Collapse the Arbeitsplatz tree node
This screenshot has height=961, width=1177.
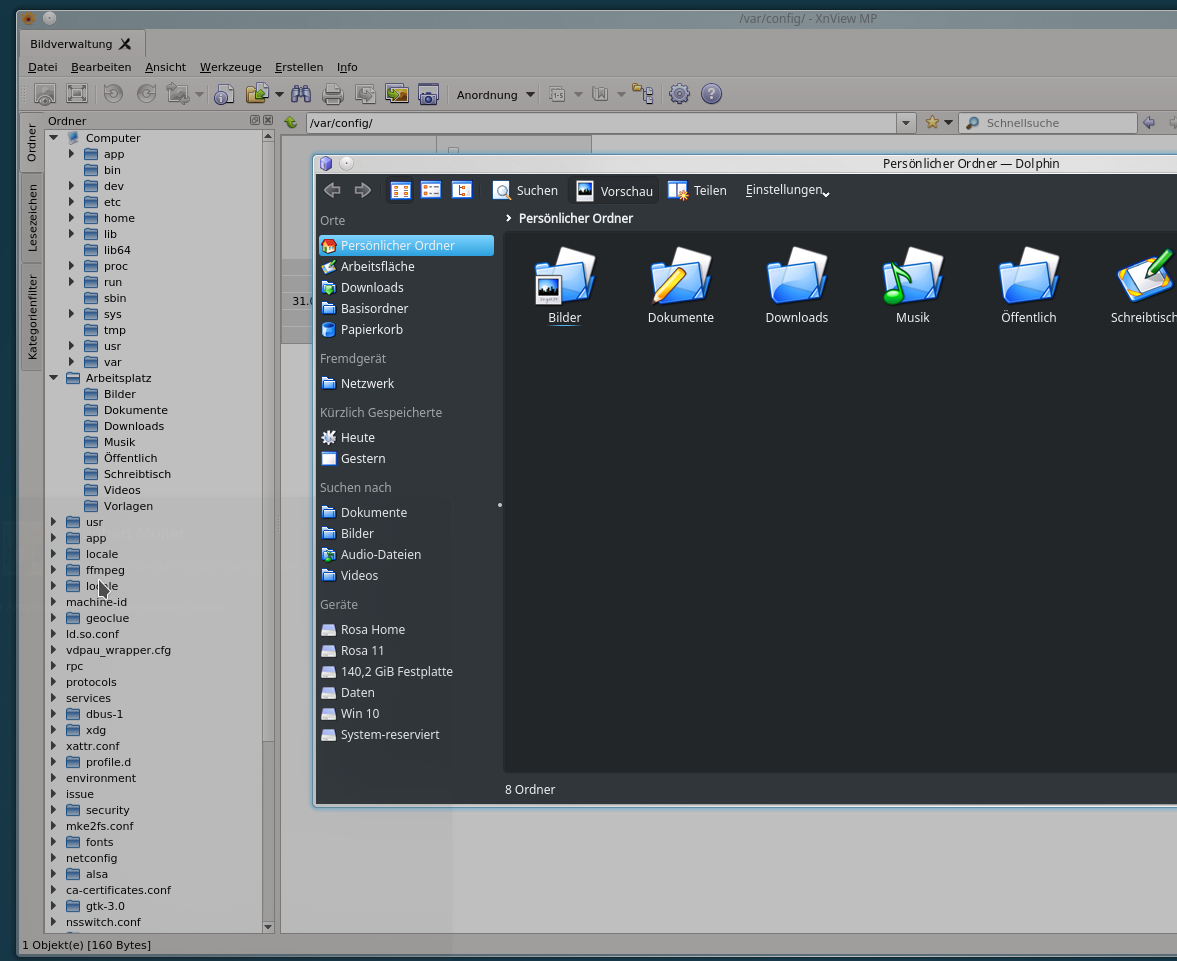[54, 378]
